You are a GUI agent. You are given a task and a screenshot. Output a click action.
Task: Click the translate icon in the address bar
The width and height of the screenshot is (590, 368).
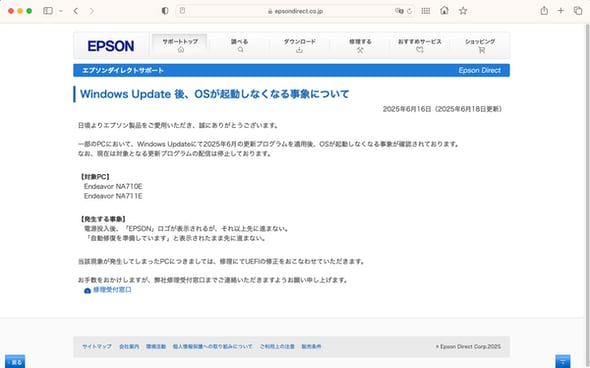(398, 11)
